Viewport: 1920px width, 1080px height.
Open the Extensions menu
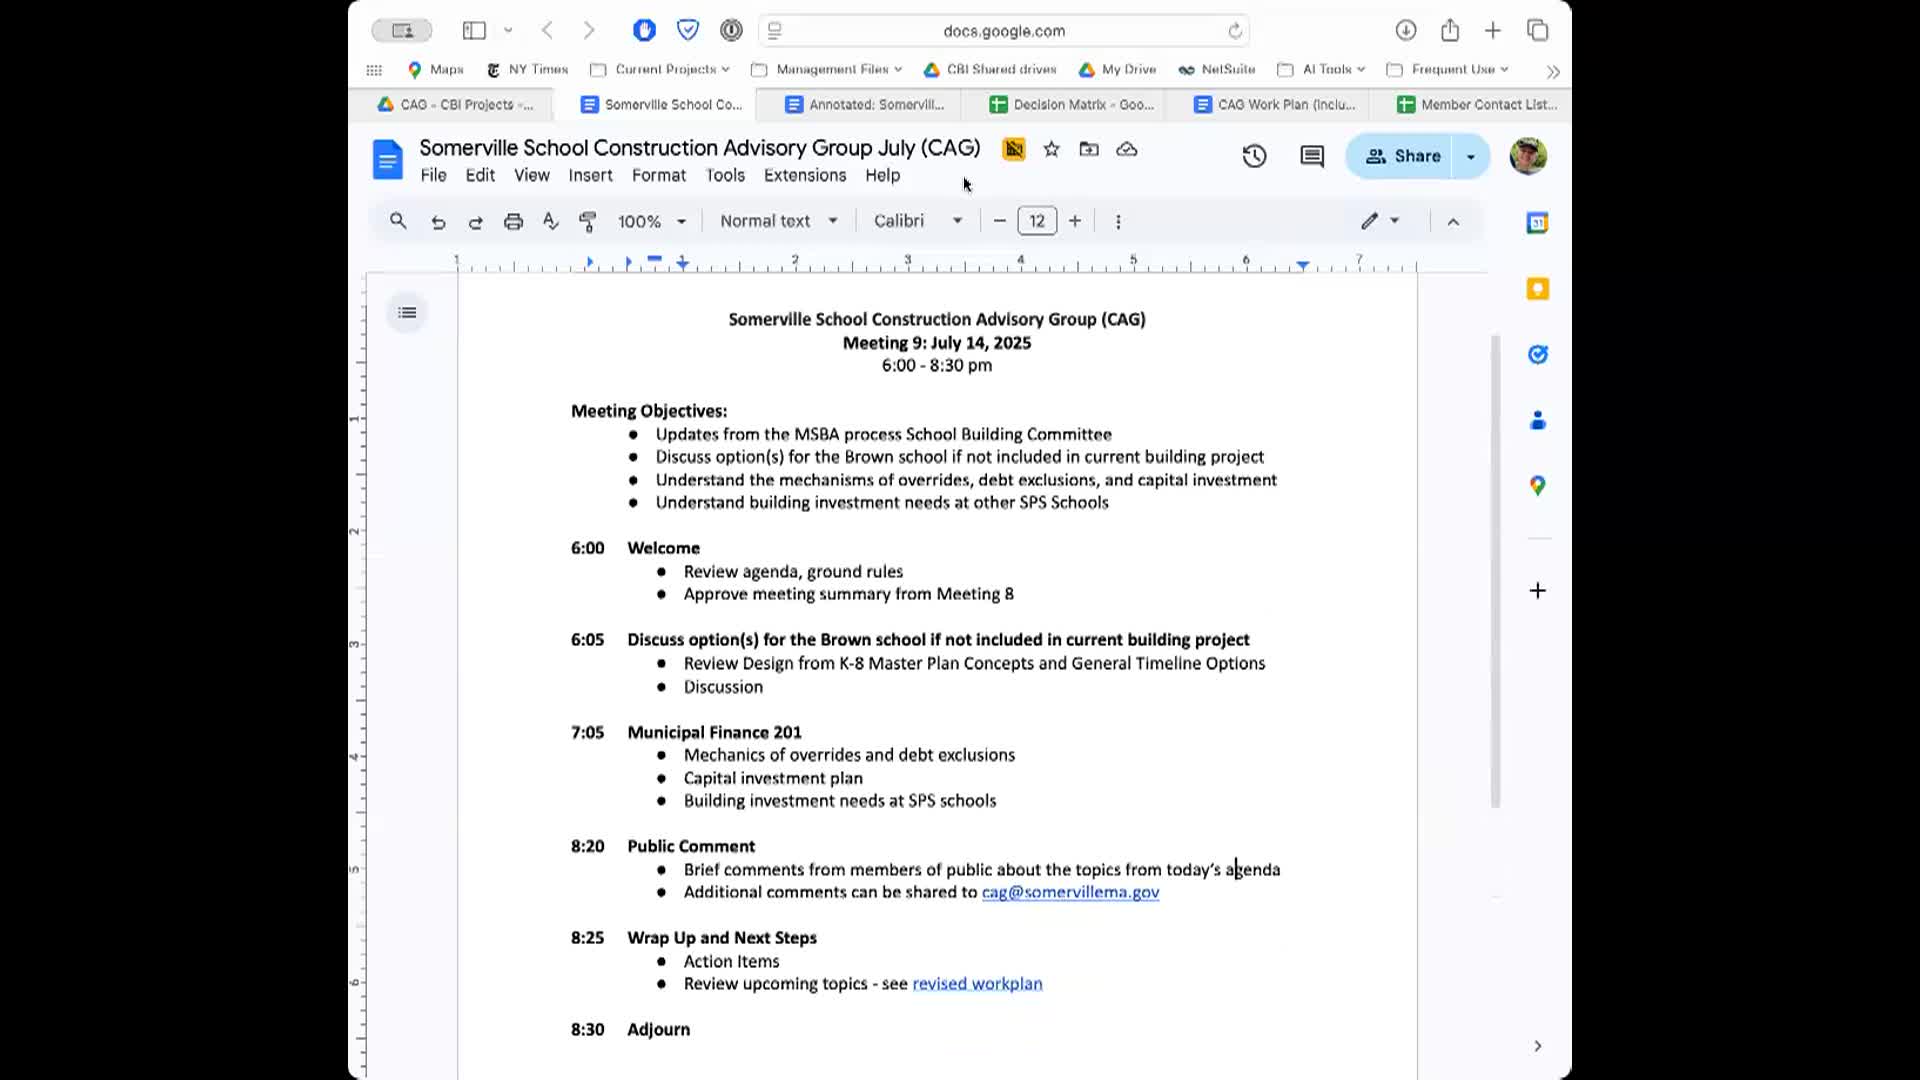[805, 175]
